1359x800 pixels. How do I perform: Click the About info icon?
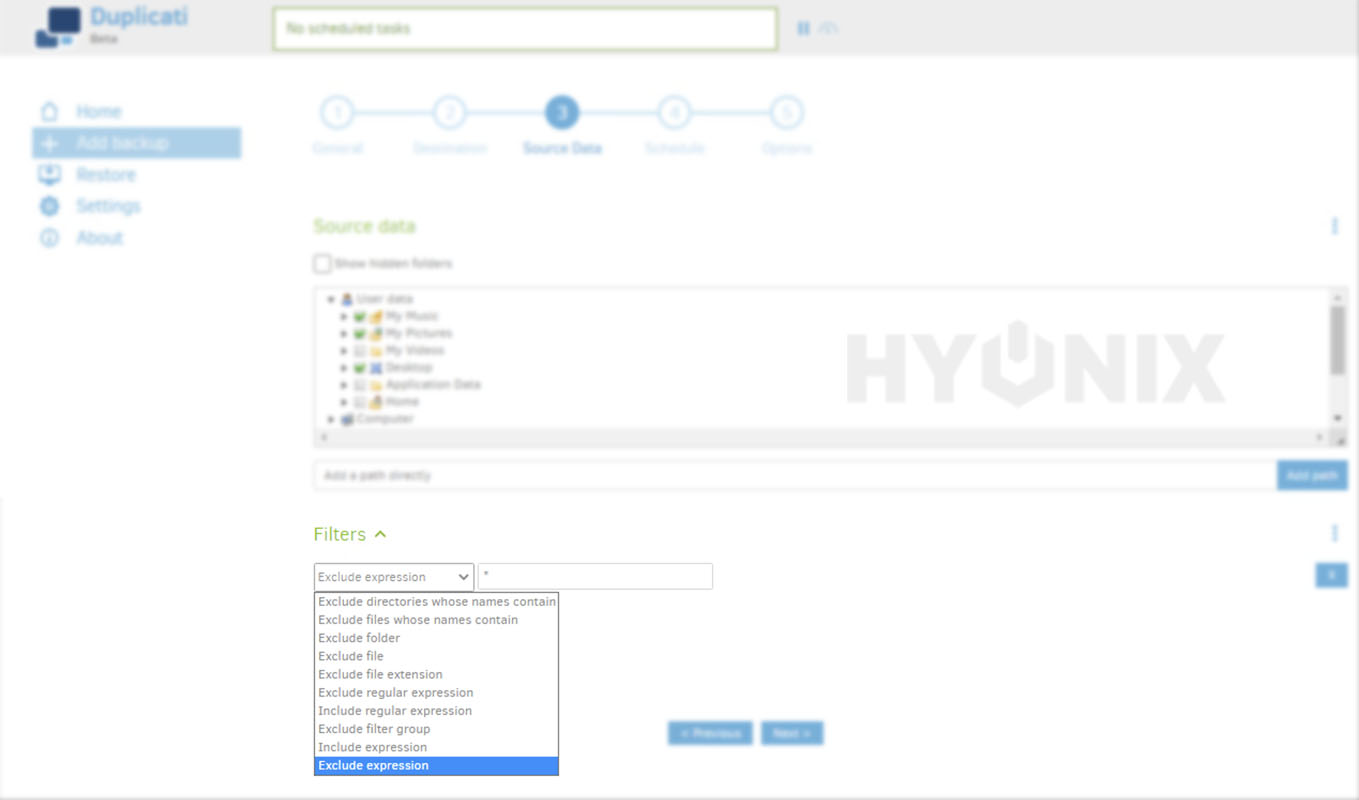[49, 239]
